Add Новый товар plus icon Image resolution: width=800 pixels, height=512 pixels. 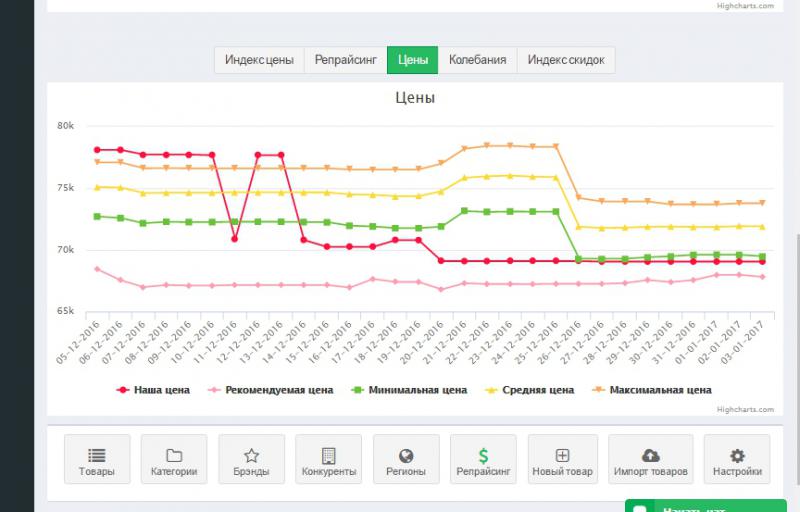tap(562, 461)
